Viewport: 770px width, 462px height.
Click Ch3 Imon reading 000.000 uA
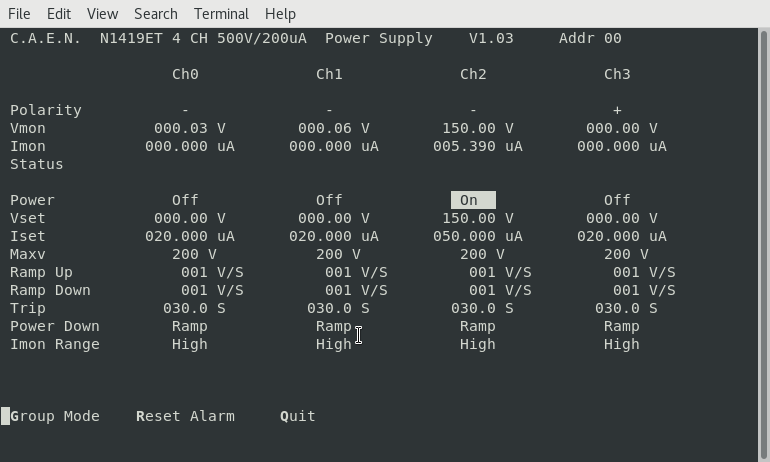622,146
